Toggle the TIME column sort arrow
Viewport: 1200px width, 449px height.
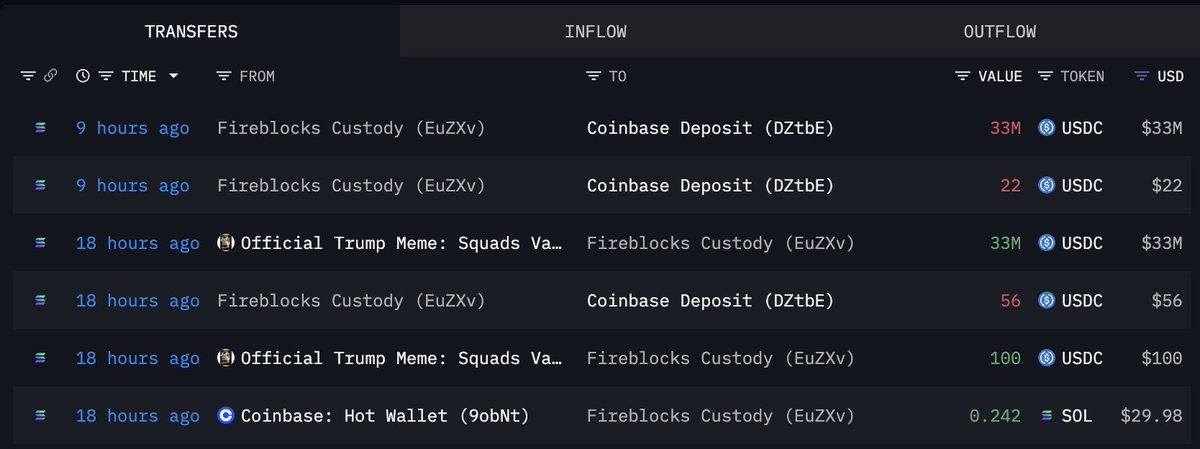tap(174, 76)
